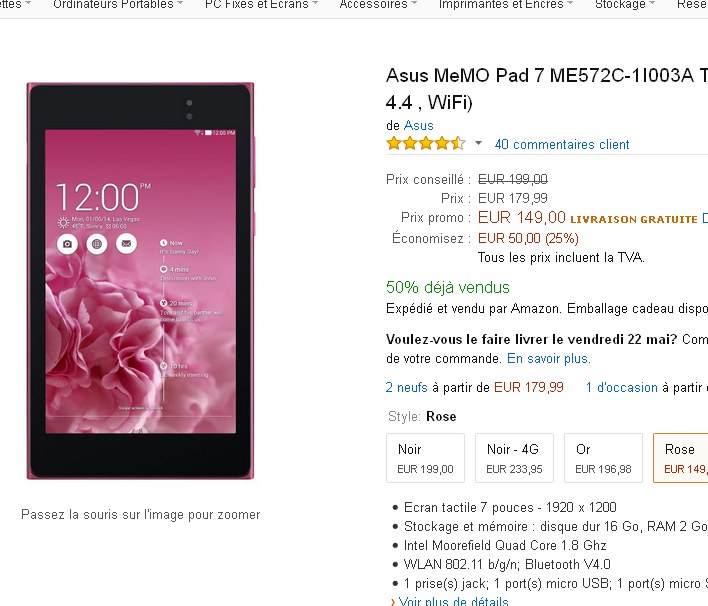The width and height of the screenshot is (708, 606).
Task: Select the Rose style option
Action: click(681, 458)
